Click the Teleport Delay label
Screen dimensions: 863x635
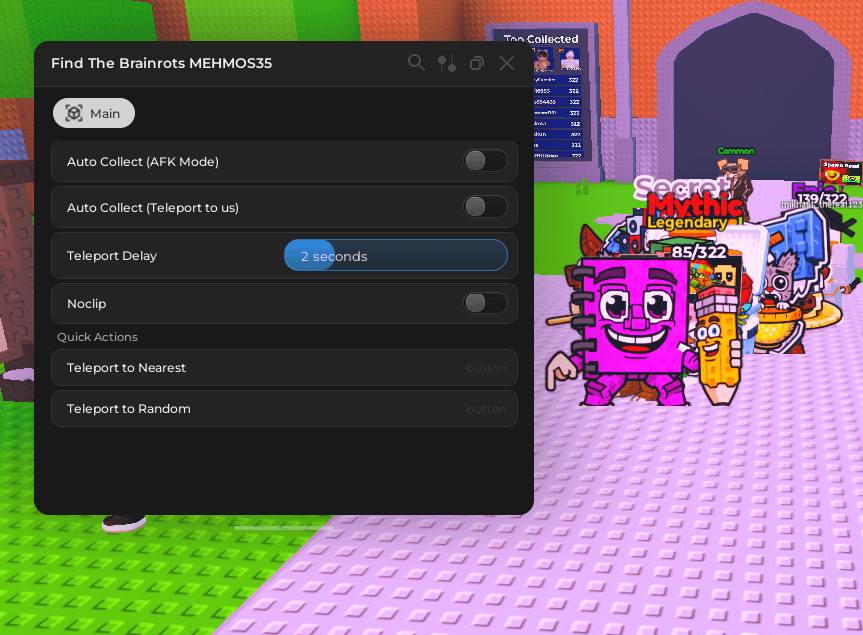(x=112, y=256)
